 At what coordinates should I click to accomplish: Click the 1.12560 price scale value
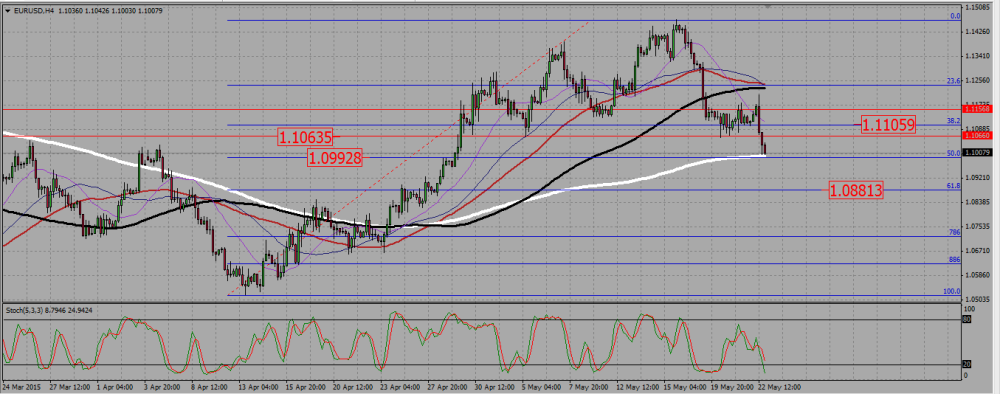(978, 80)
